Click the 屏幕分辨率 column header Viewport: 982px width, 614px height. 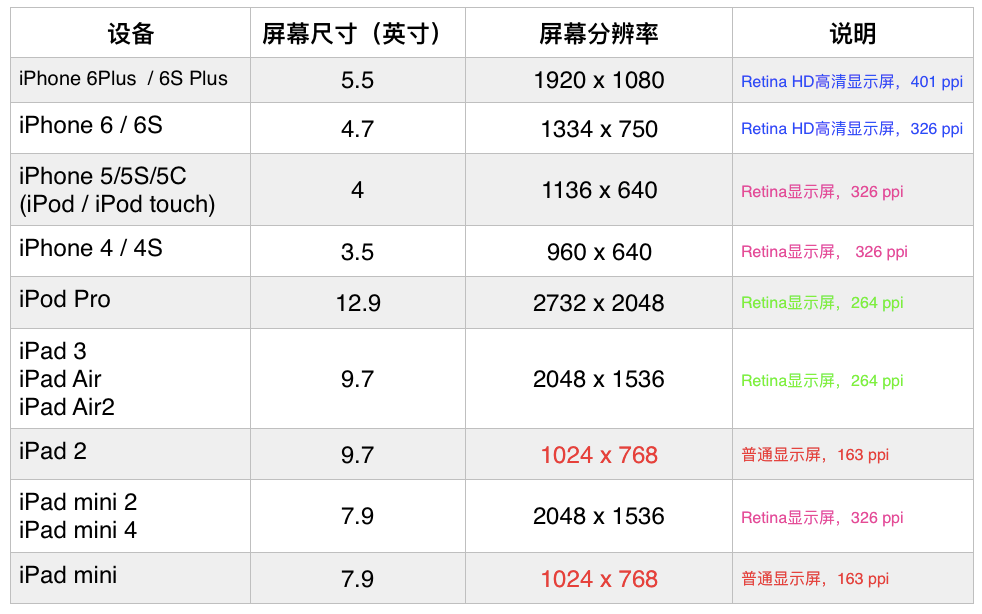click(x=598, y=33)
